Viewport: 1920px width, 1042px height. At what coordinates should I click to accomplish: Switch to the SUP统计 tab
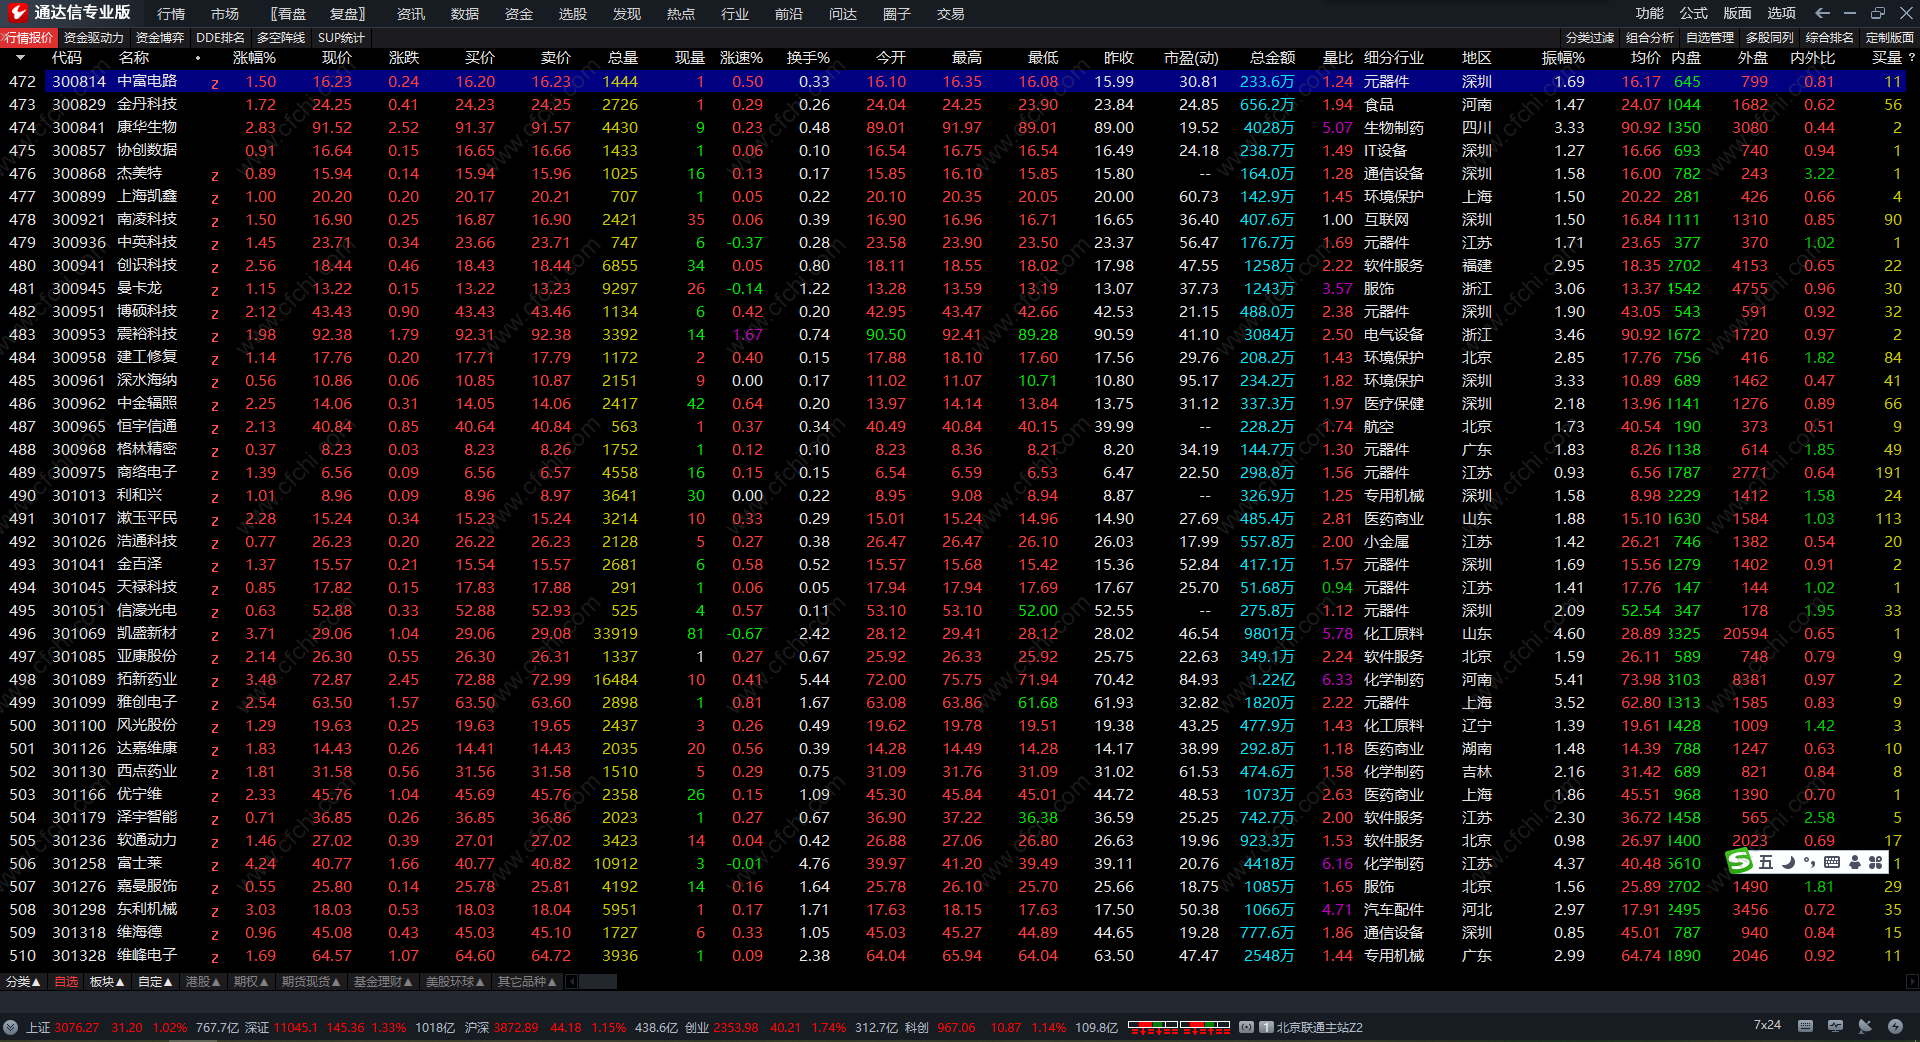[341, 38]
